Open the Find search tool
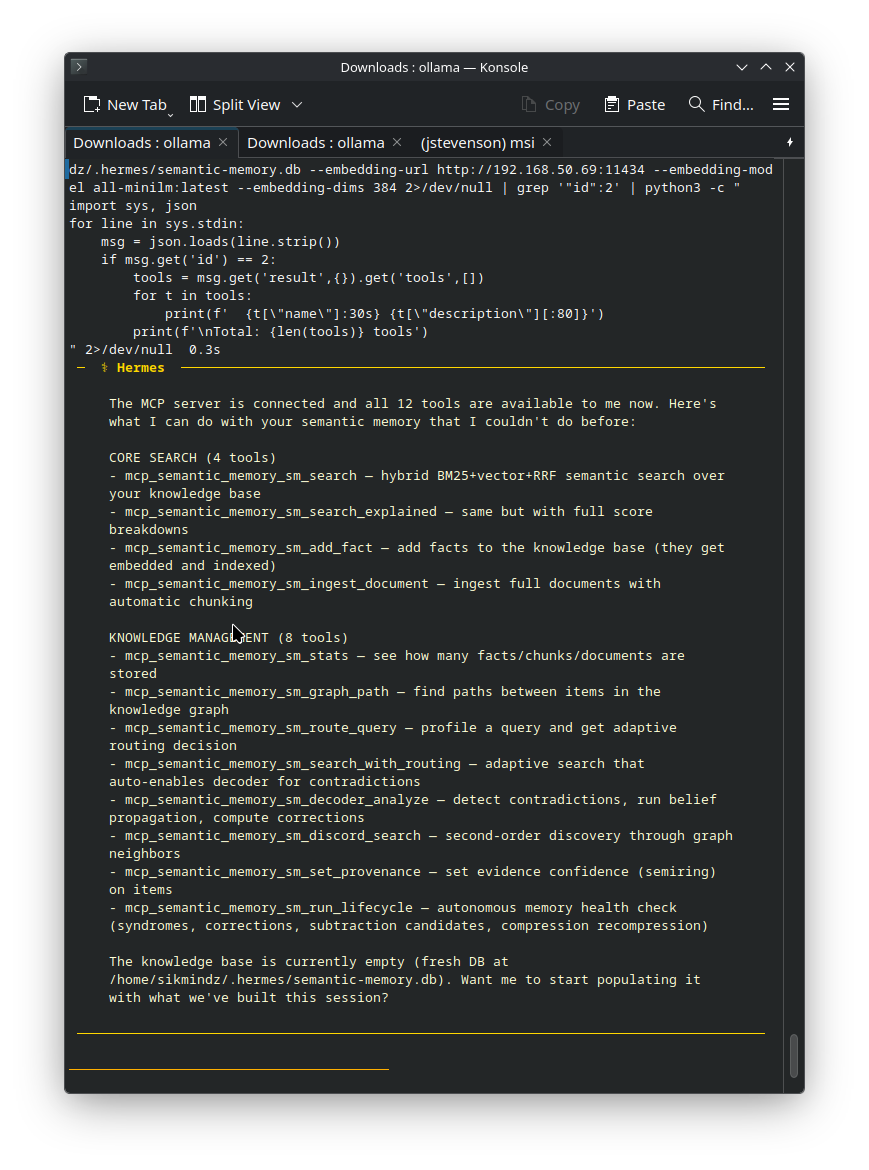The height and width of the screenshot is (1170, 869). point(721,104)
